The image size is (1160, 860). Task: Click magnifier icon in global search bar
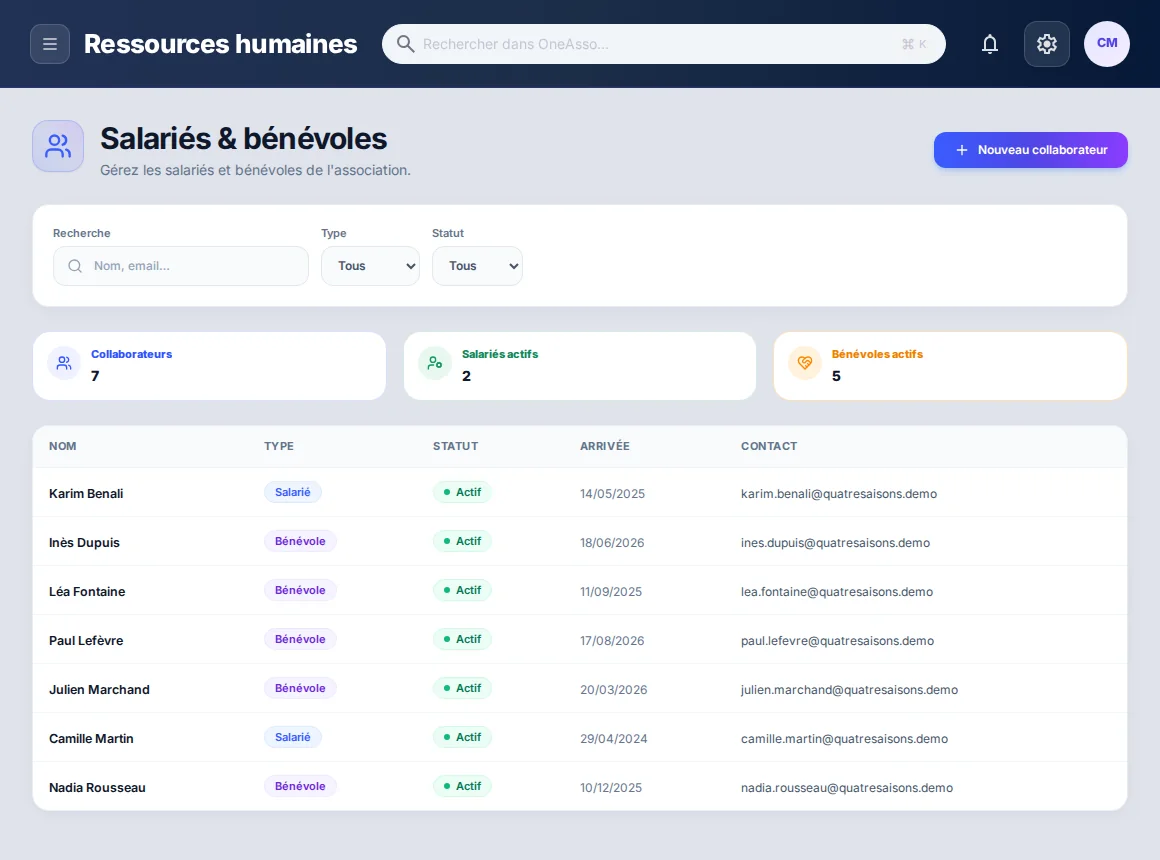[405, 44]
